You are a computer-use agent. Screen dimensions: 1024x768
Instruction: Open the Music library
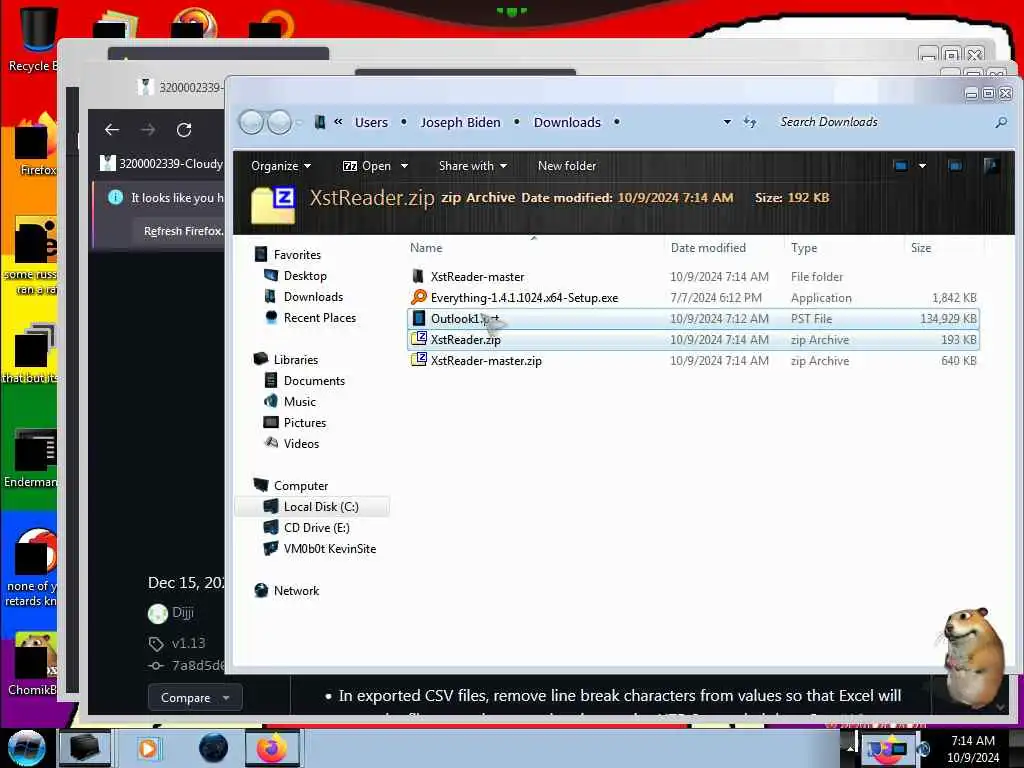(x=300, y=402)
